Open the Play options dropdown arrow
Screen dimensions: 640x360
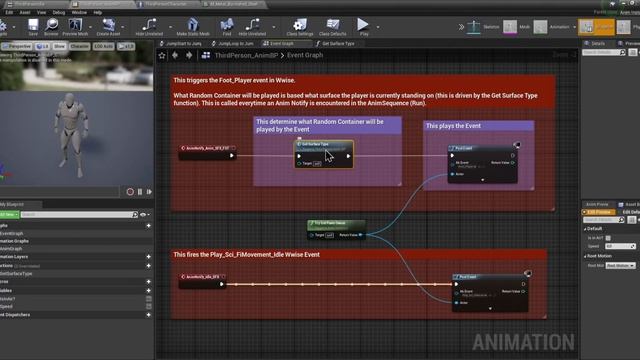(x=378, y=27)
